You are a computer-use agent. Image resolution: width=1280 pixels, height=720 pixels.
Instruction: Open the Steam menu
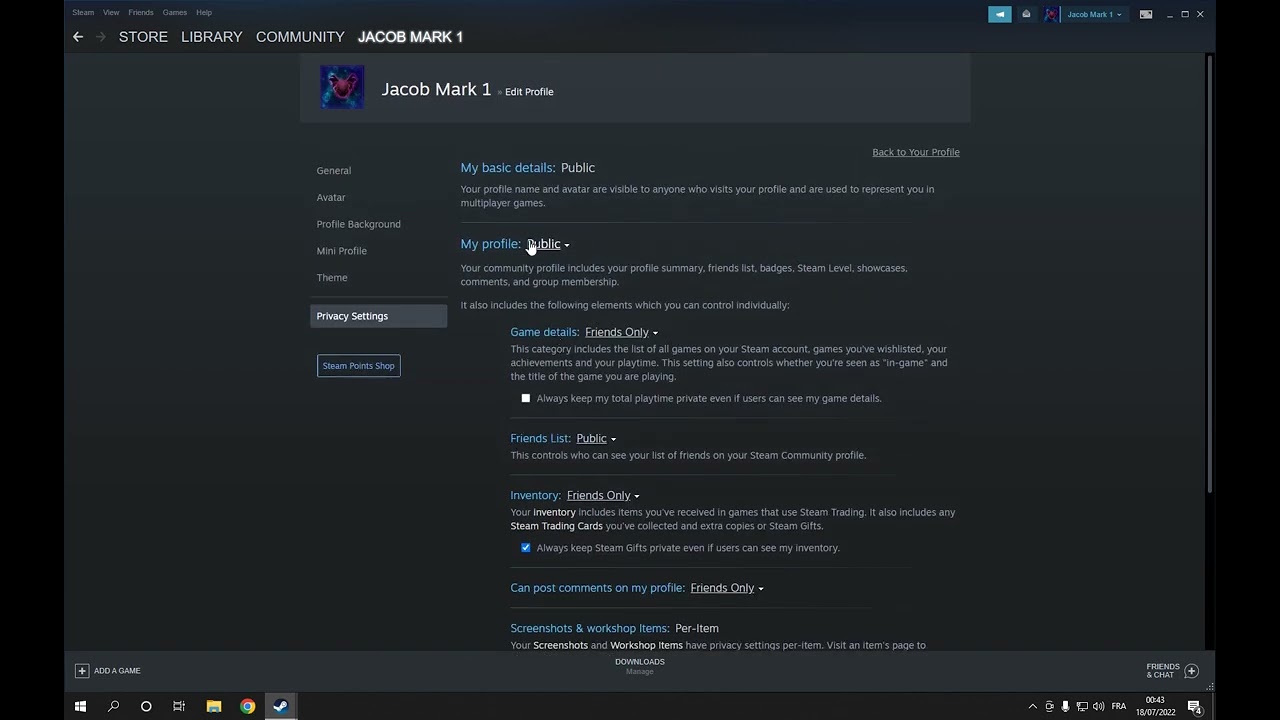pos(83,12)
